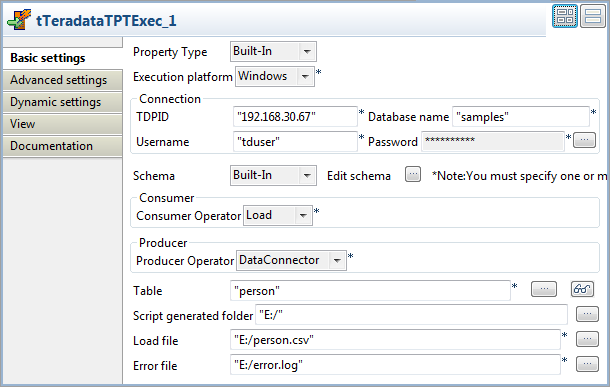
Task: Click the Edit schema label
Action: [359, 176]
